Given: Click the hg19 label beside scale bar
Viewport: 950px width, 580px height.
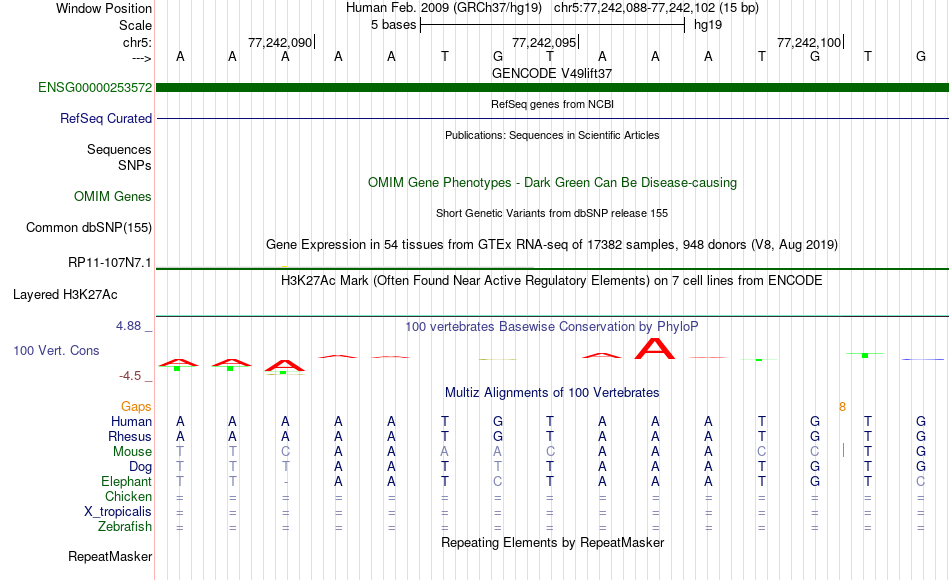Looking at the screenshot, I should point(708,25).
